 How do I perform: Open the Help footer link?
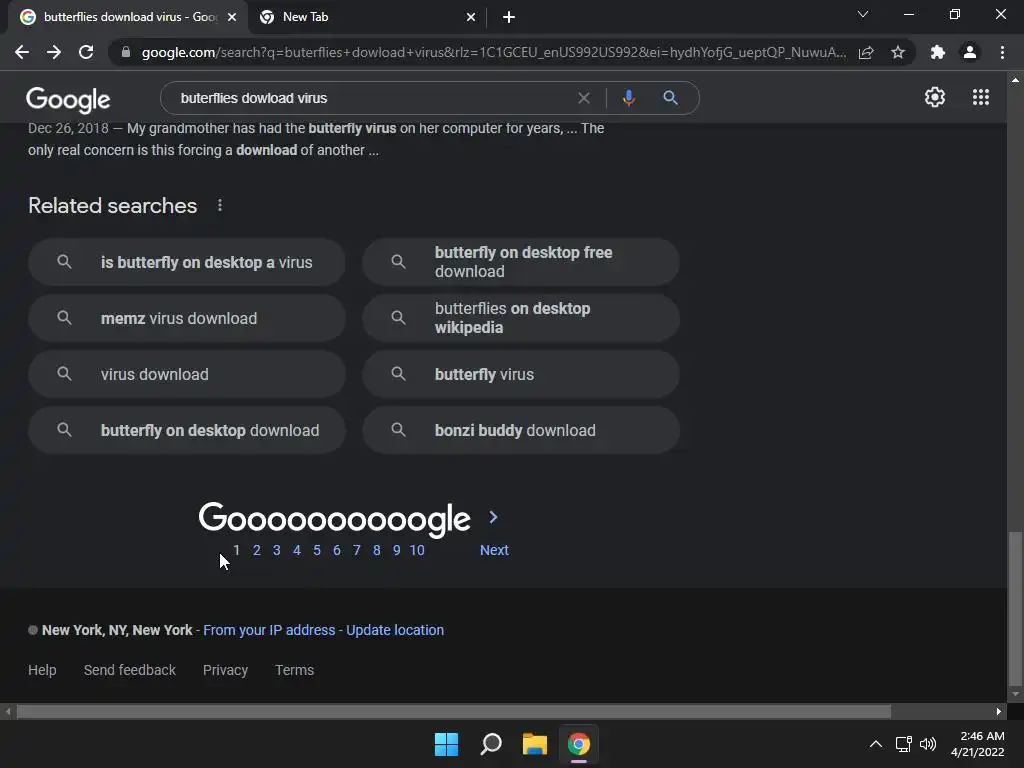42,670
